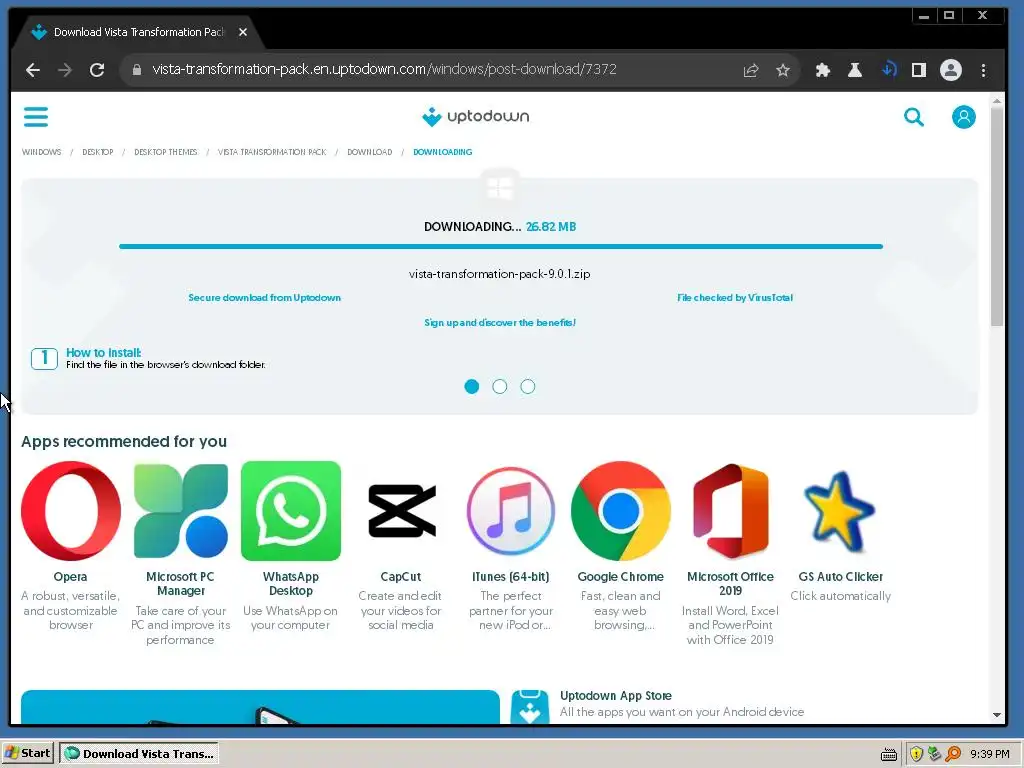Open the user account icon on page
1024x768 pixels.
coord(963,117)
